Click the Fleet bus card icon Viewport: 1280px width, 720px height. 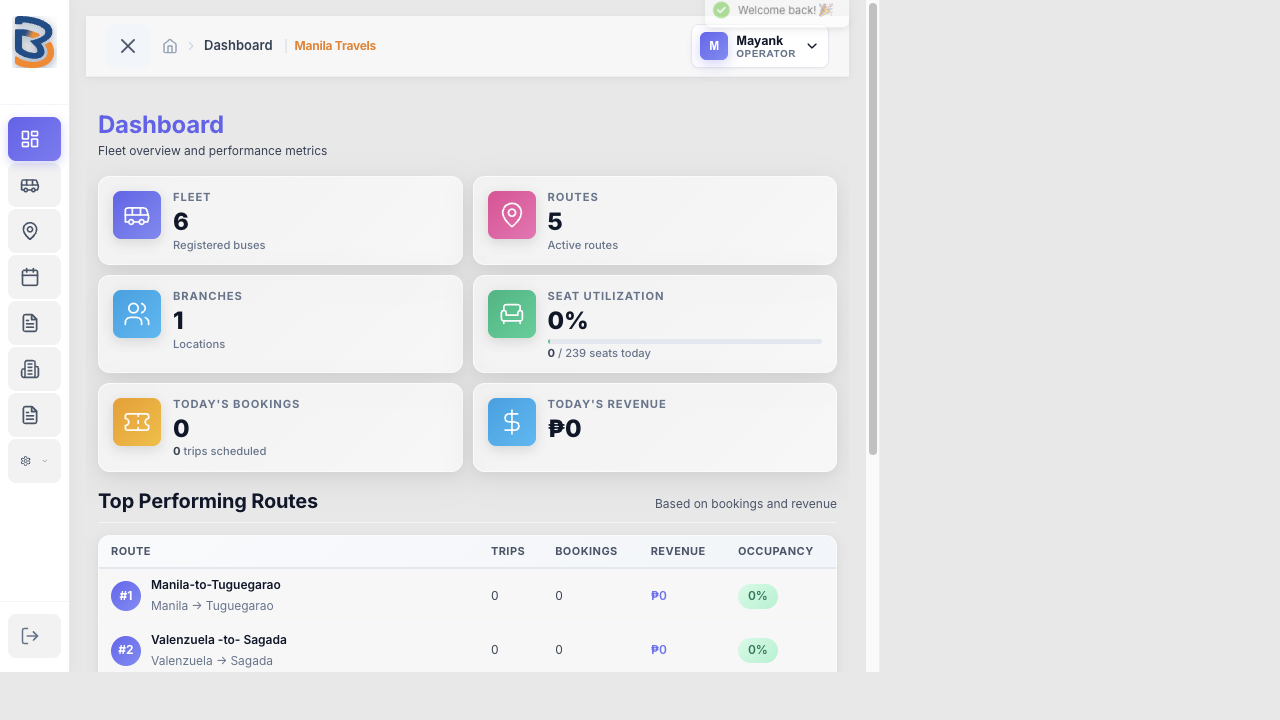point(137,215)
